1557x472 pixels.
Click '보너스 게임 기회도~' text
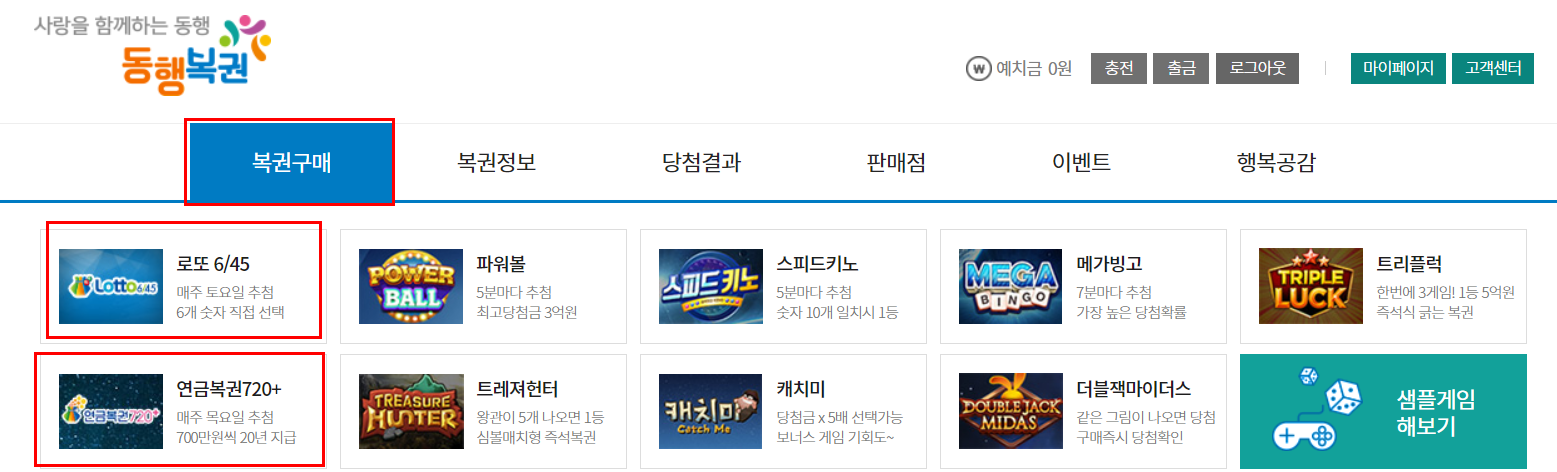click(x=835, y=437)
